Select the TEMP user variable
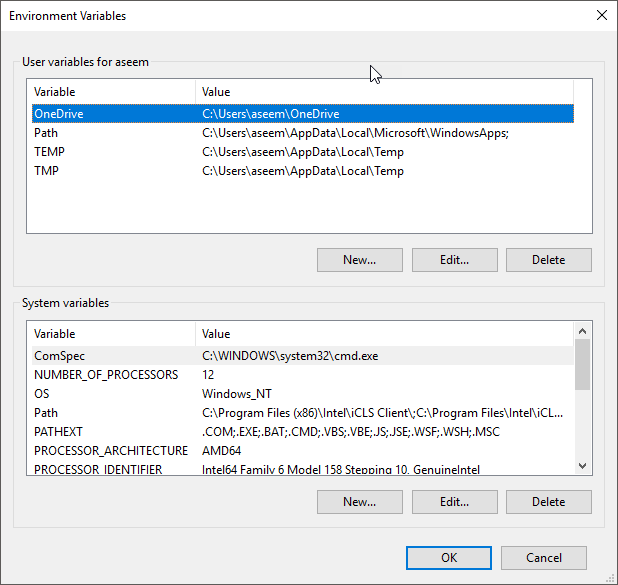Image resolution: width=618 pixels, height=585 pixels. 303,152
